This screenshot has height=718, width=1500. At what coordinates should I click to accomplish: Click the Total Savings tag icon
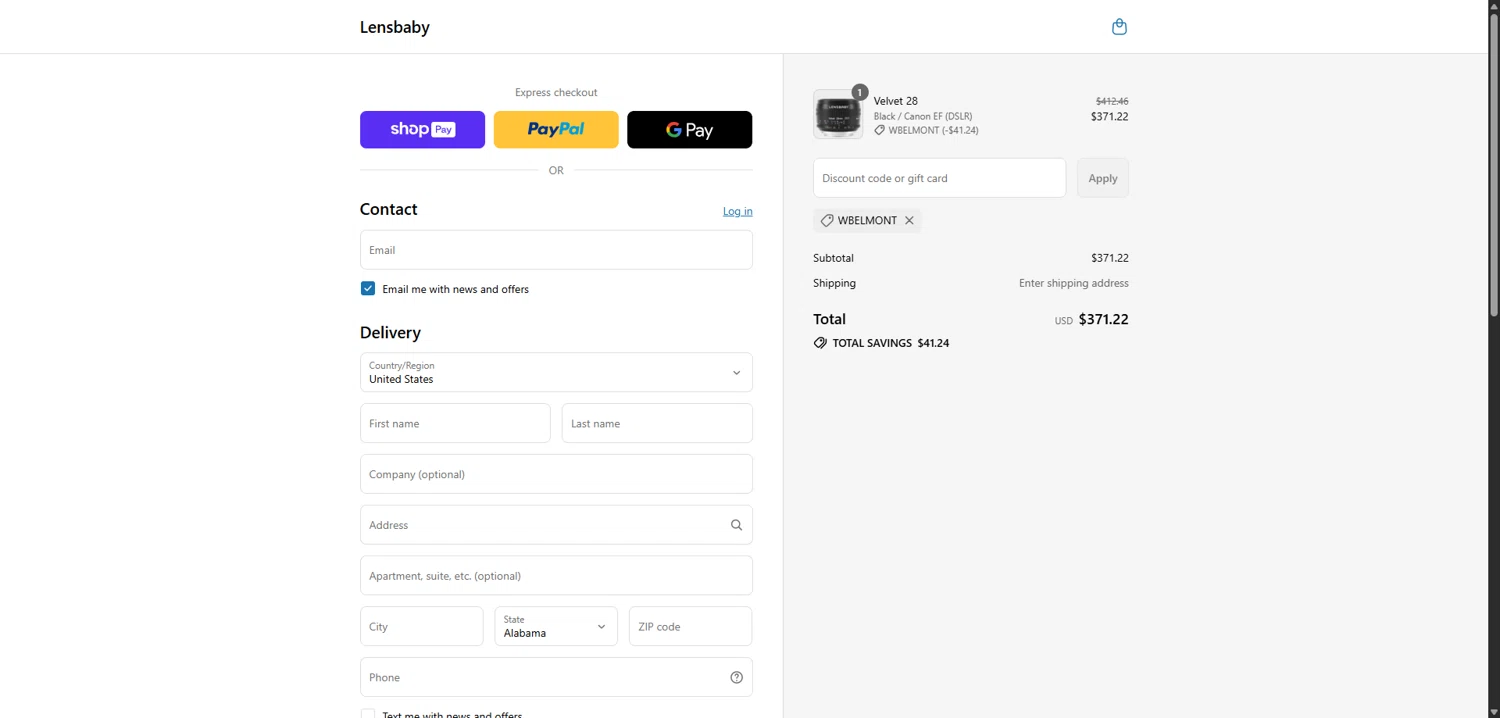(820, 343)
